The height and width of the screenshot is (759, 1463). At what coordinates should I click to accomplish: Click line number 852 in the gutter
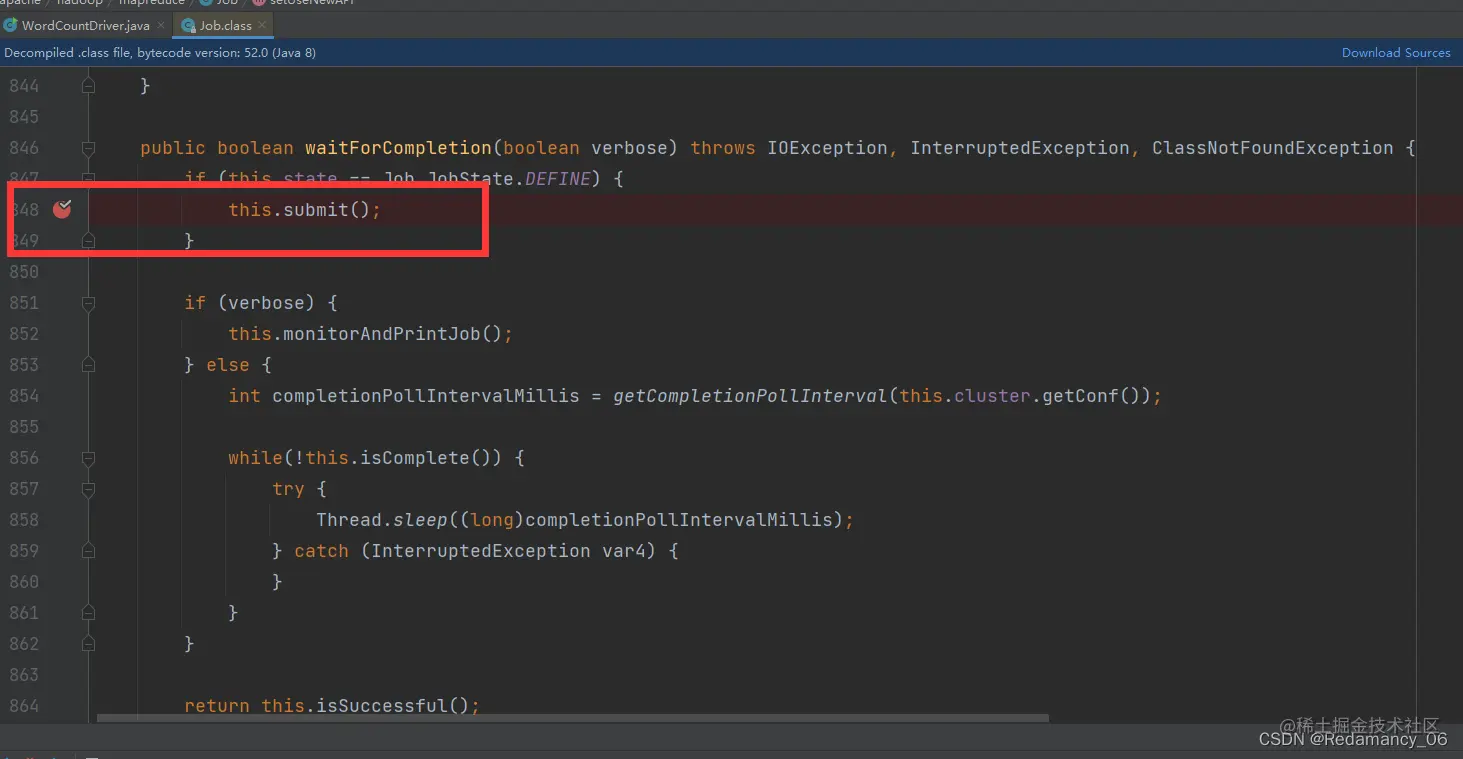[x=24, y=334]
